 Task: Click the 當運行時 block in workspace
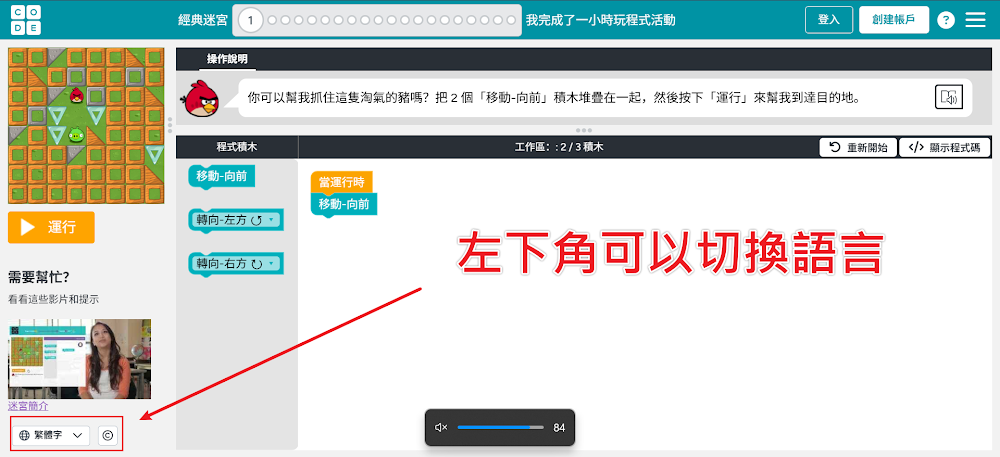(x=341, y=182)
